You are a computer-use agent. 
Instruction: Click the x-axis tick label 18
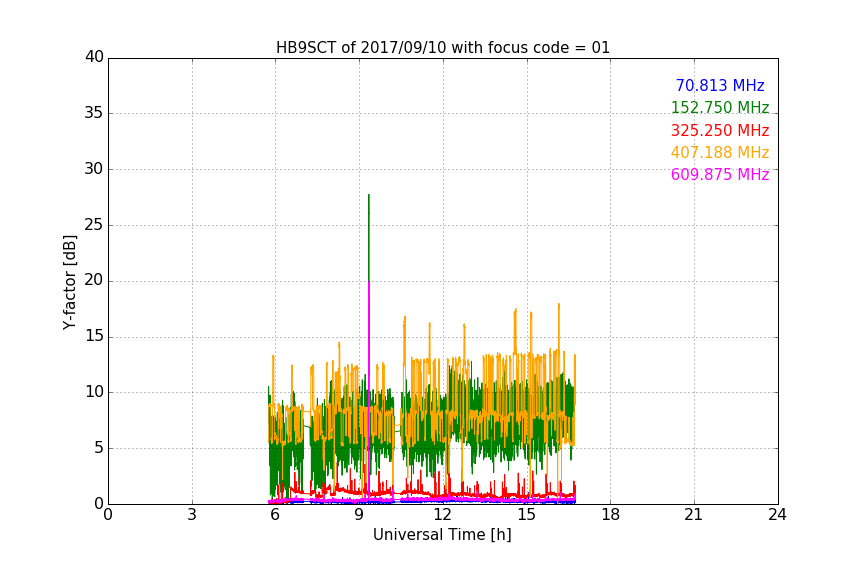[610, 515]
